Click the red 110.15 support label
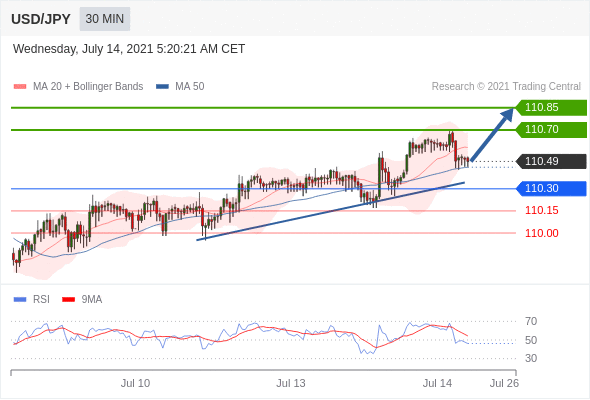The width and height of the screenshot is (590, 400). pyautogui.click(x=542, y=210)
